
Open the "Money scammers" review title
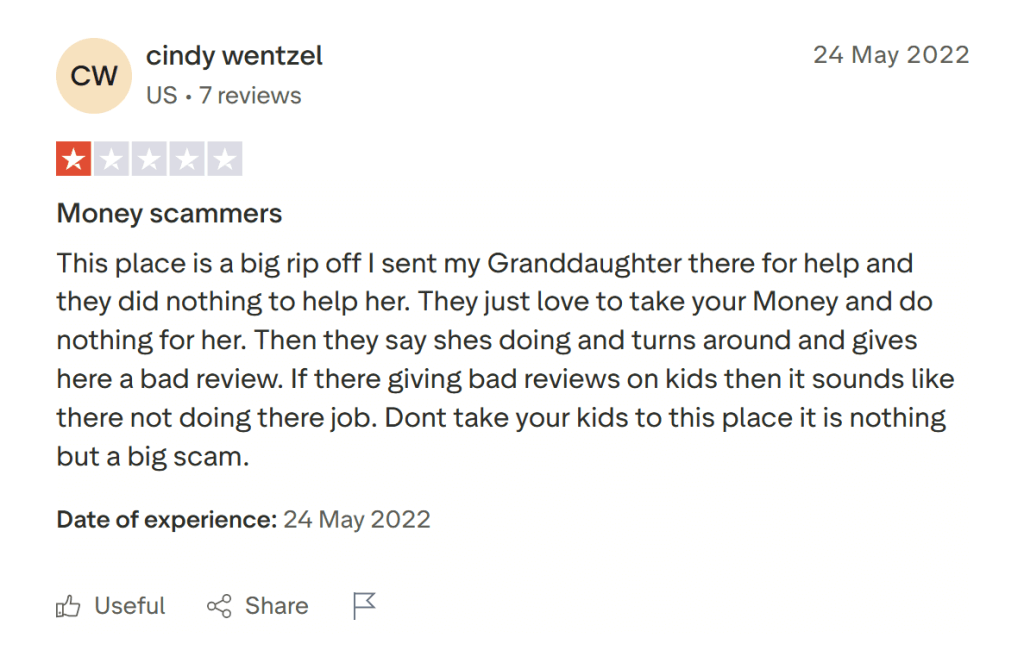pos(169,213)
